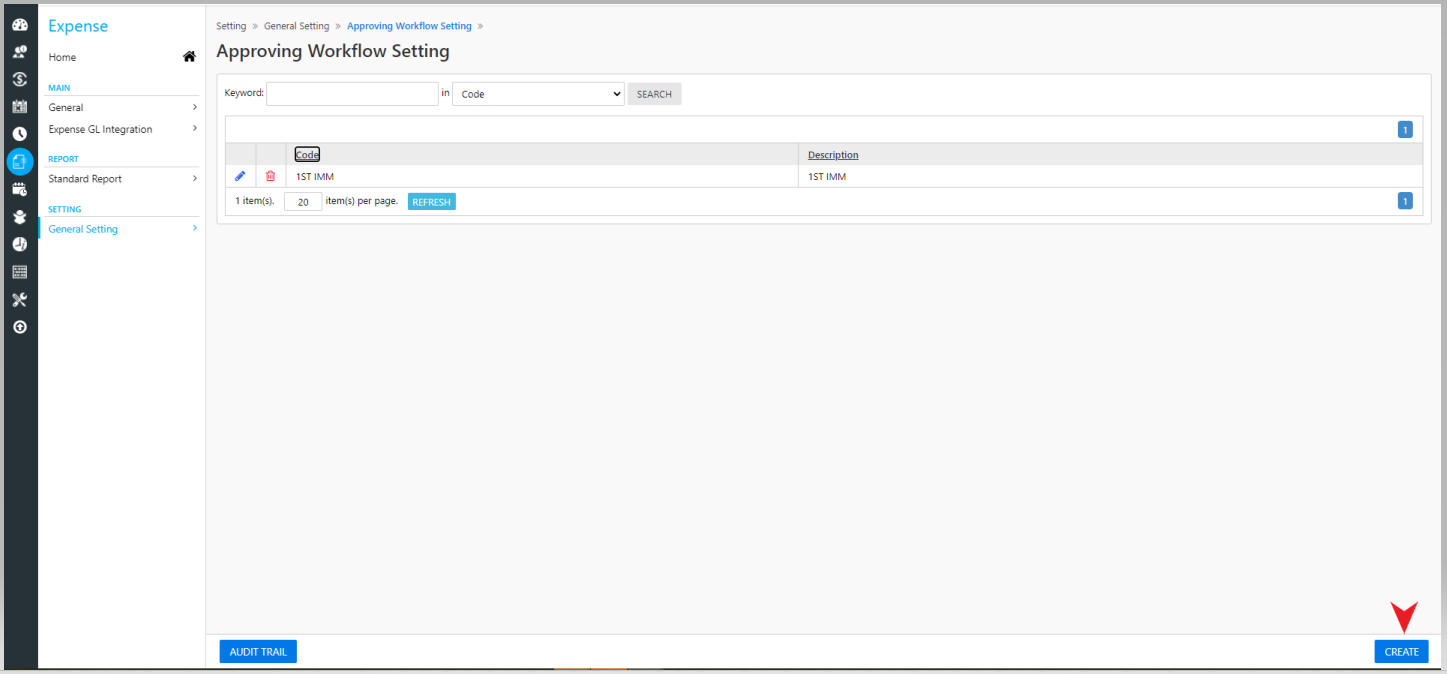
Task: Open the Code search field dropdown
Action: pos(538,94)
